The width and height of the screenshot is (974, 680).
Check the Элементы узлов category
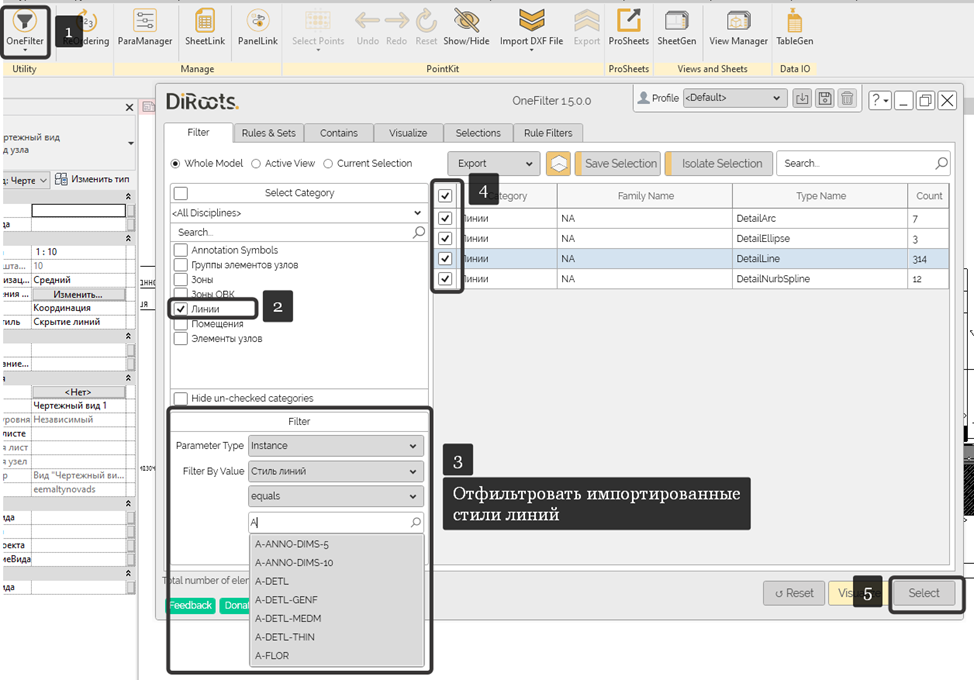point(181,338)
